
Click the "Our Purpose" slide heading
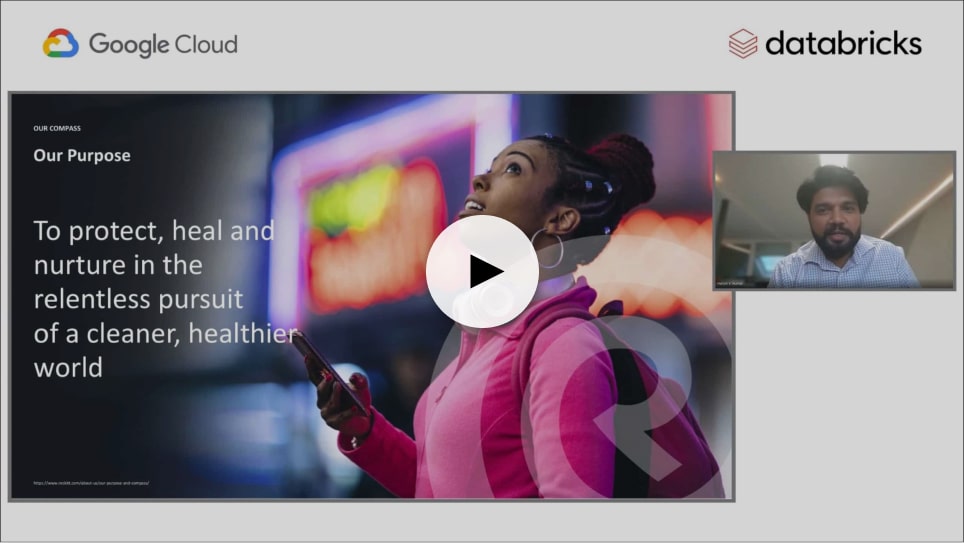point(82,156)
